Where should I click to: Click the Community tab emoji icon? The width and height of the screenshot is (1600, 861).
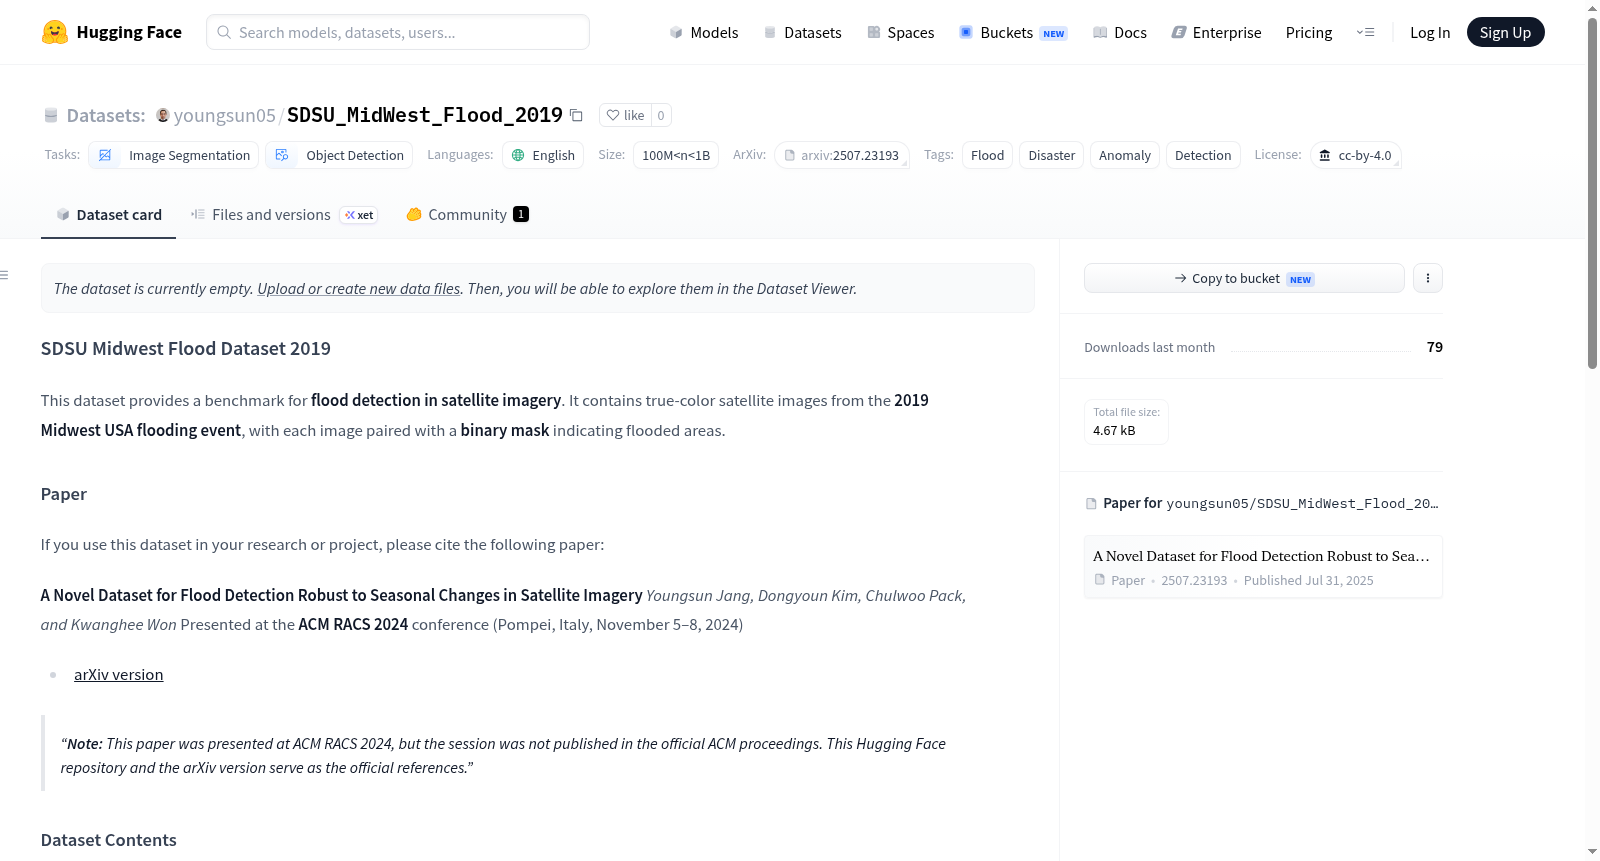(x=414, y=214)
